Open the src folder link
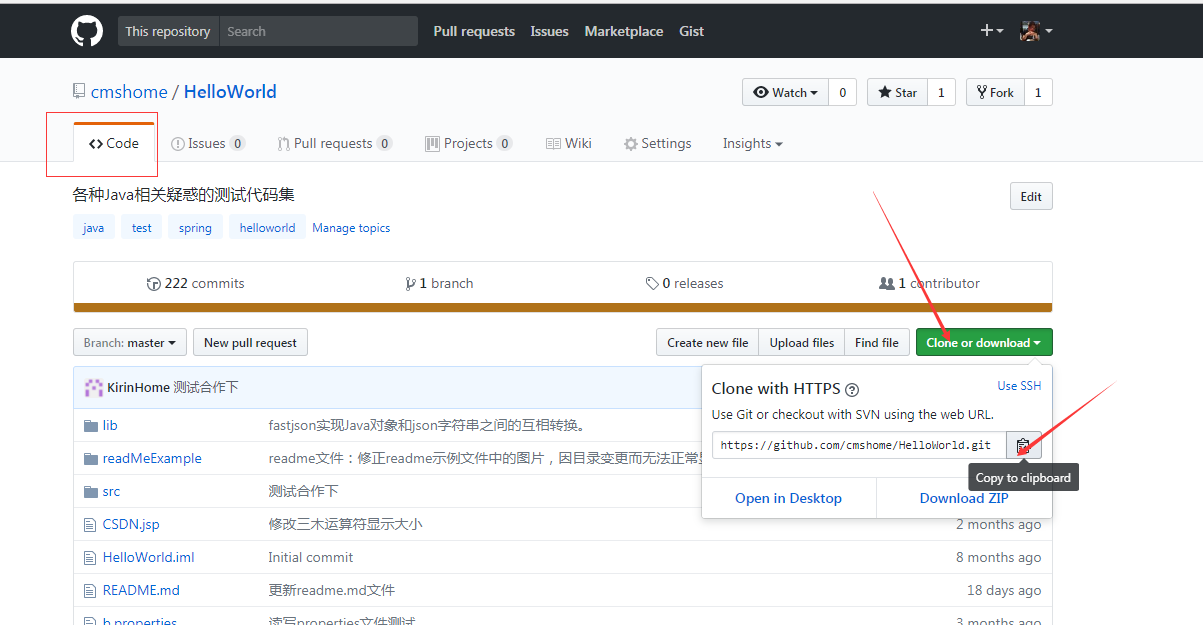This screenshot has height=625, width=1203. (x=111, y=491)
